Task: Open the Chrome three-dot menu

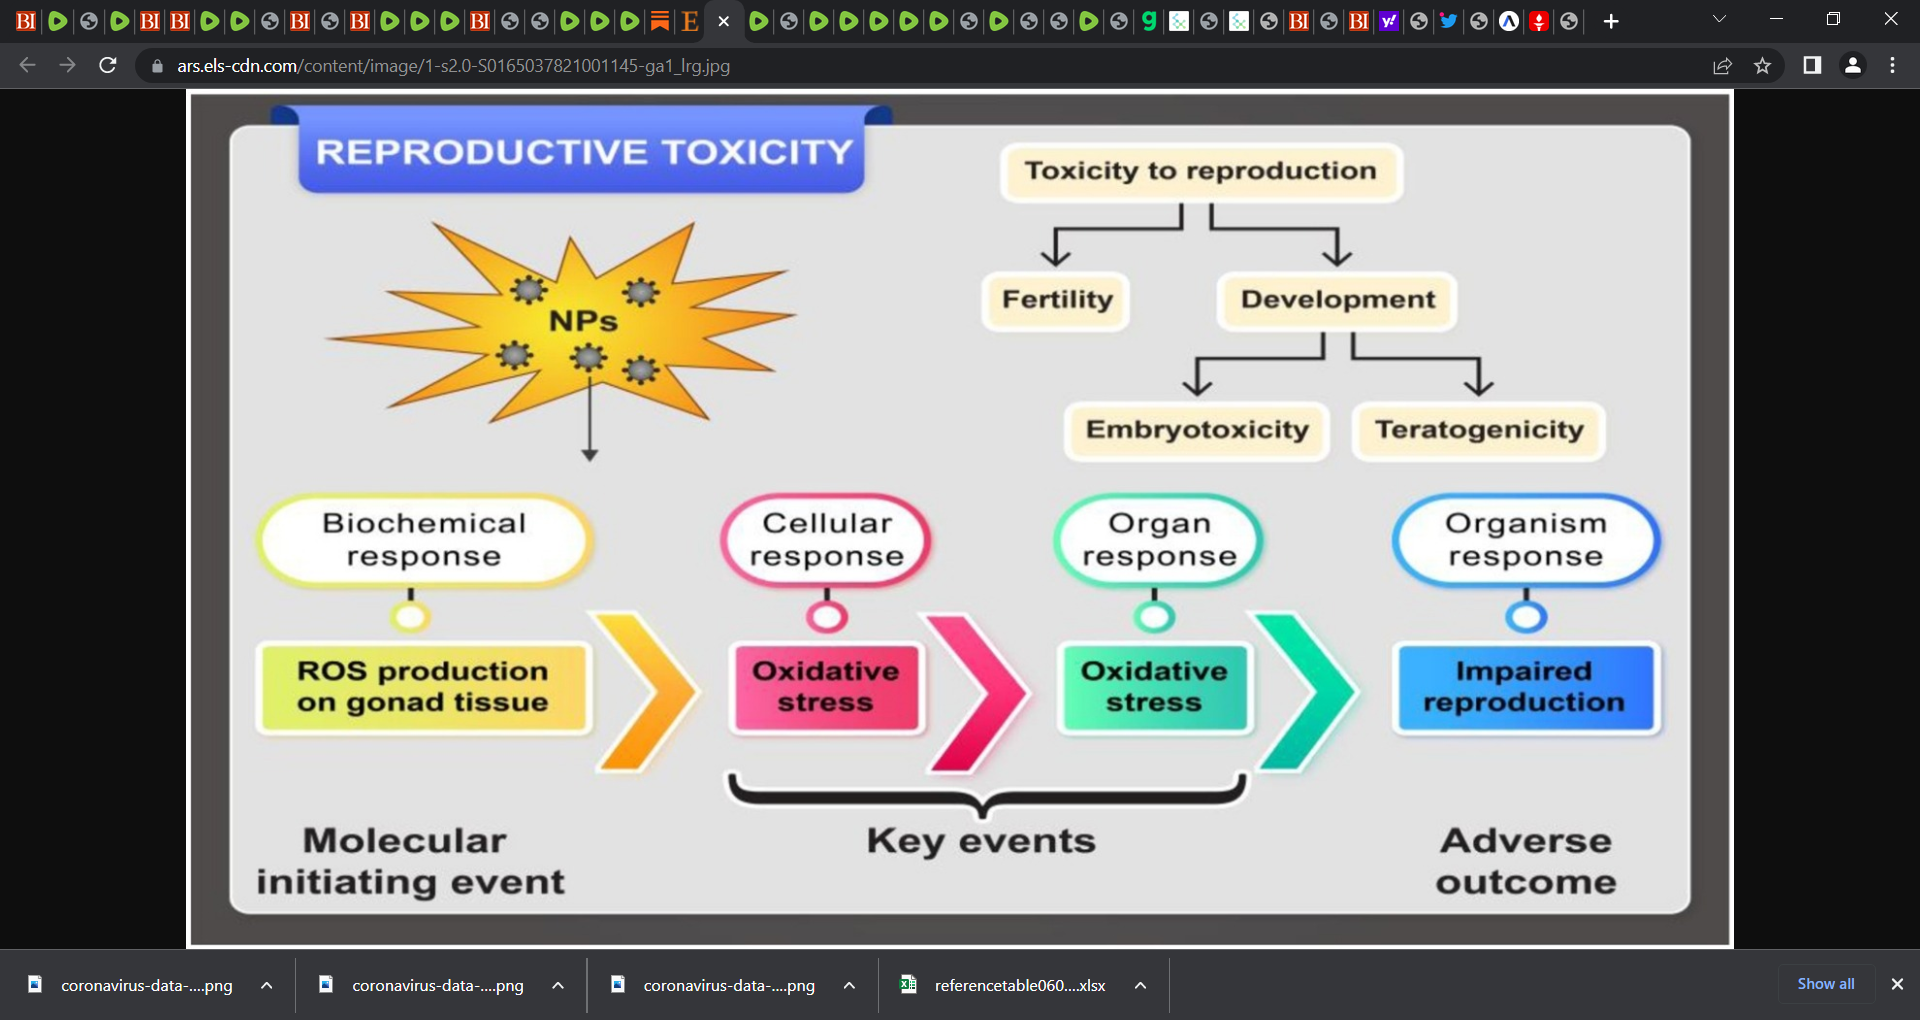Action: [x=1892, y=66]
